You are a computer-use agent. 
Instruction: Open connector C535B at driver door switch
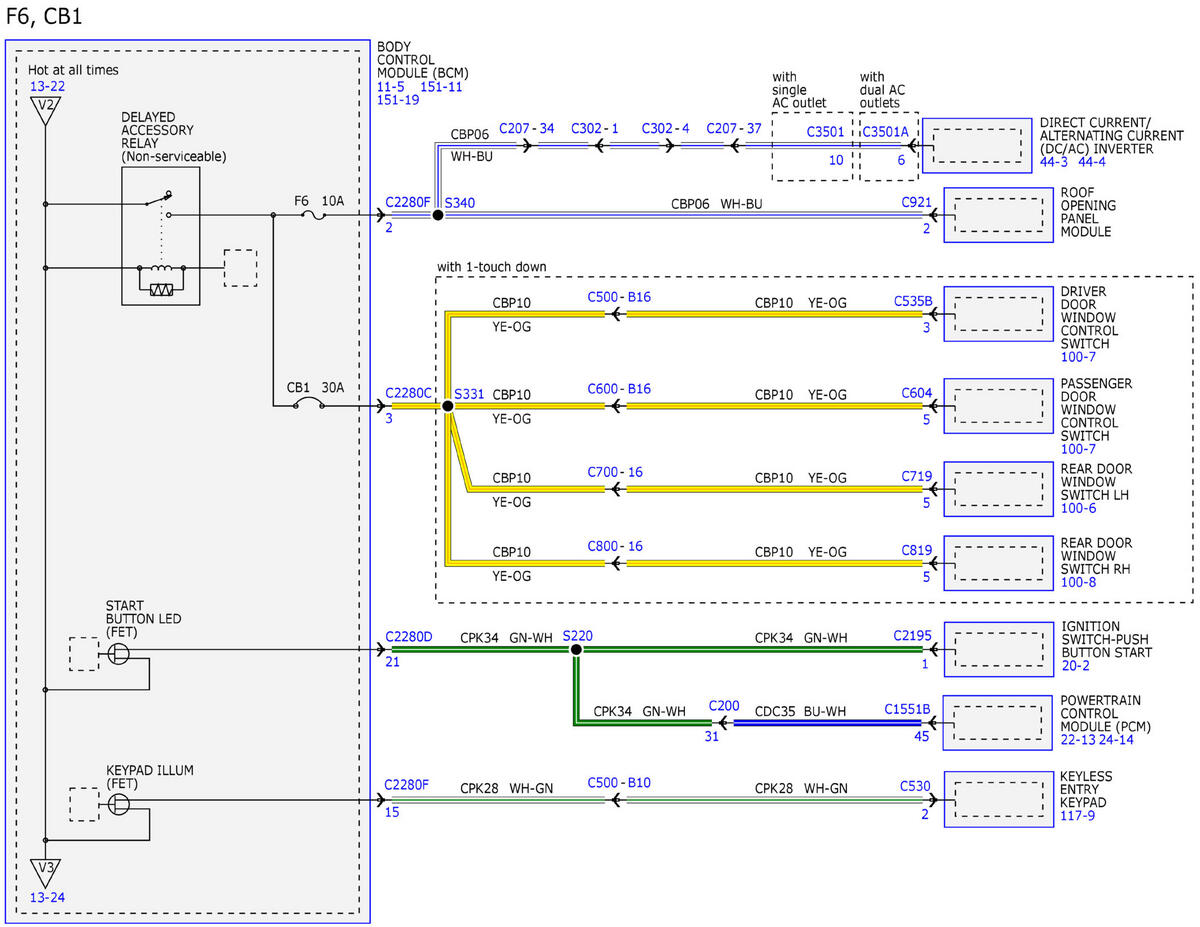coord(913,299)
